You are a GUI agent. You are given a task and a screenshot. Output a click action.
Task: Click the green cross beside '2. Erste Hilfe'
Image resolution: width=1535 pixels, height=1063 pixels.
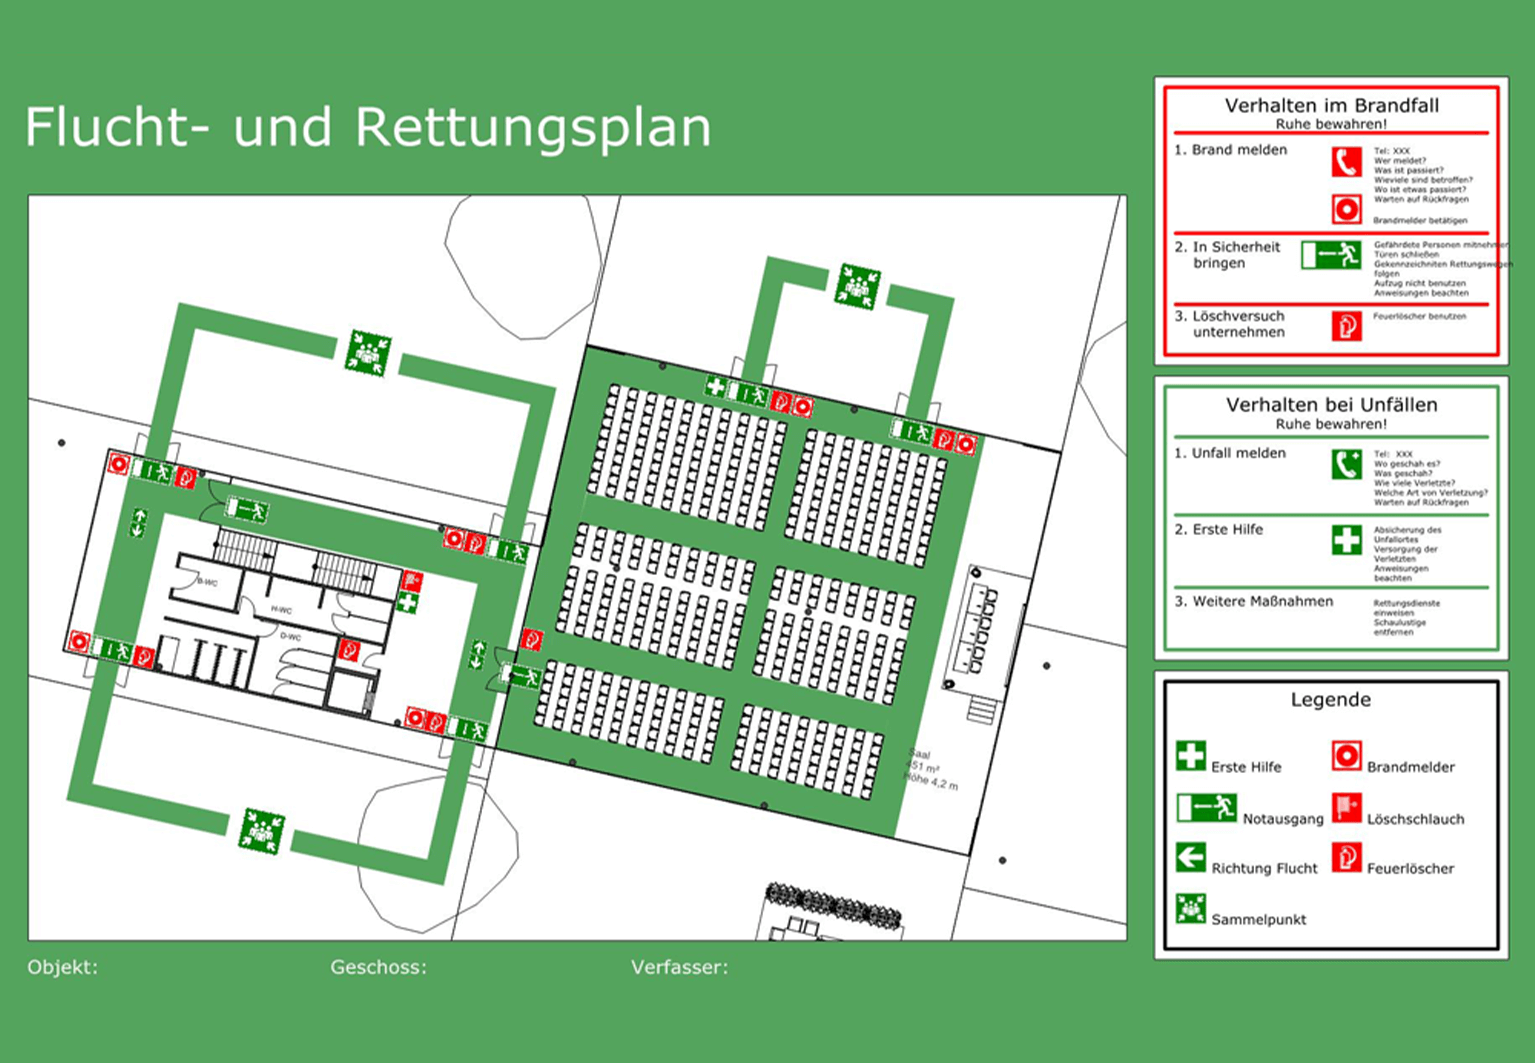coord(1346,540)
